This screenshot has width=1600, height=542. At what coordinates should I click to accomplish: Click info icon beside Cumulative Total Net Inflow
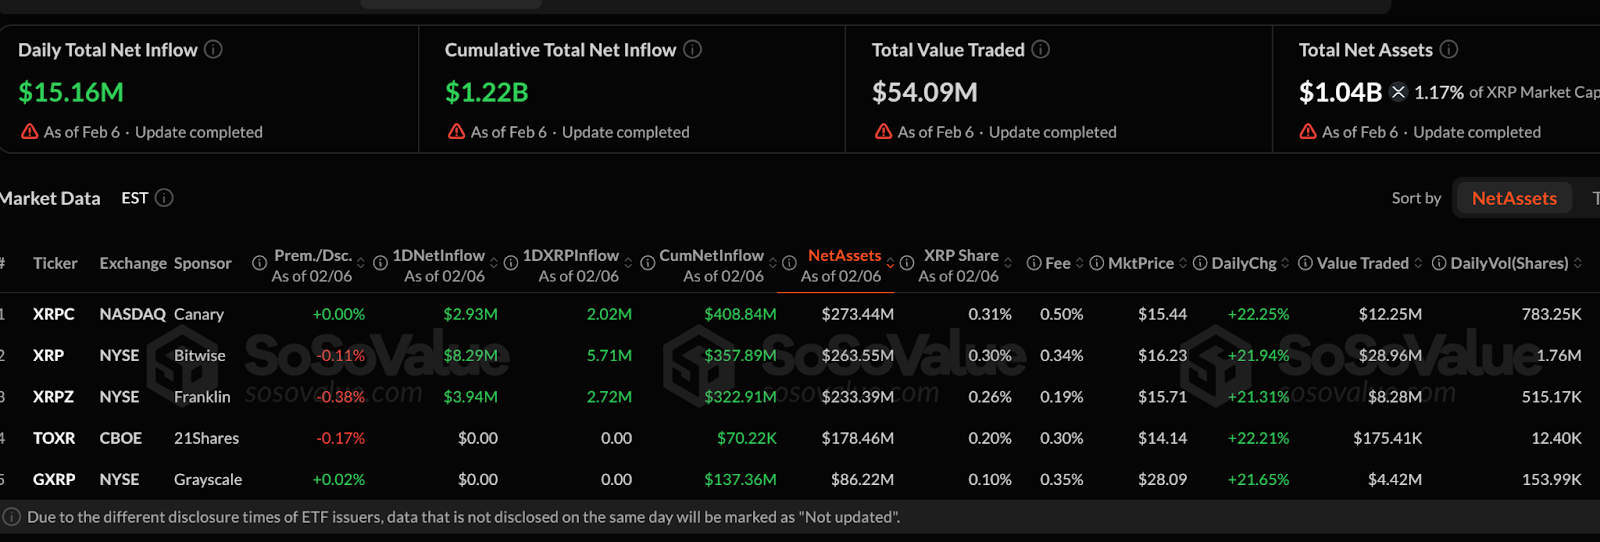[x=692, y=49]
